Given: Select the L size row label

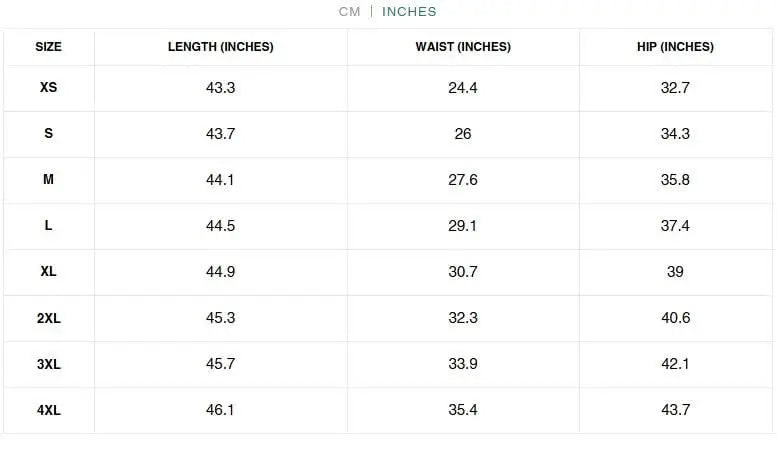Looking at the screenshot, I should click(x=48, y=226).
